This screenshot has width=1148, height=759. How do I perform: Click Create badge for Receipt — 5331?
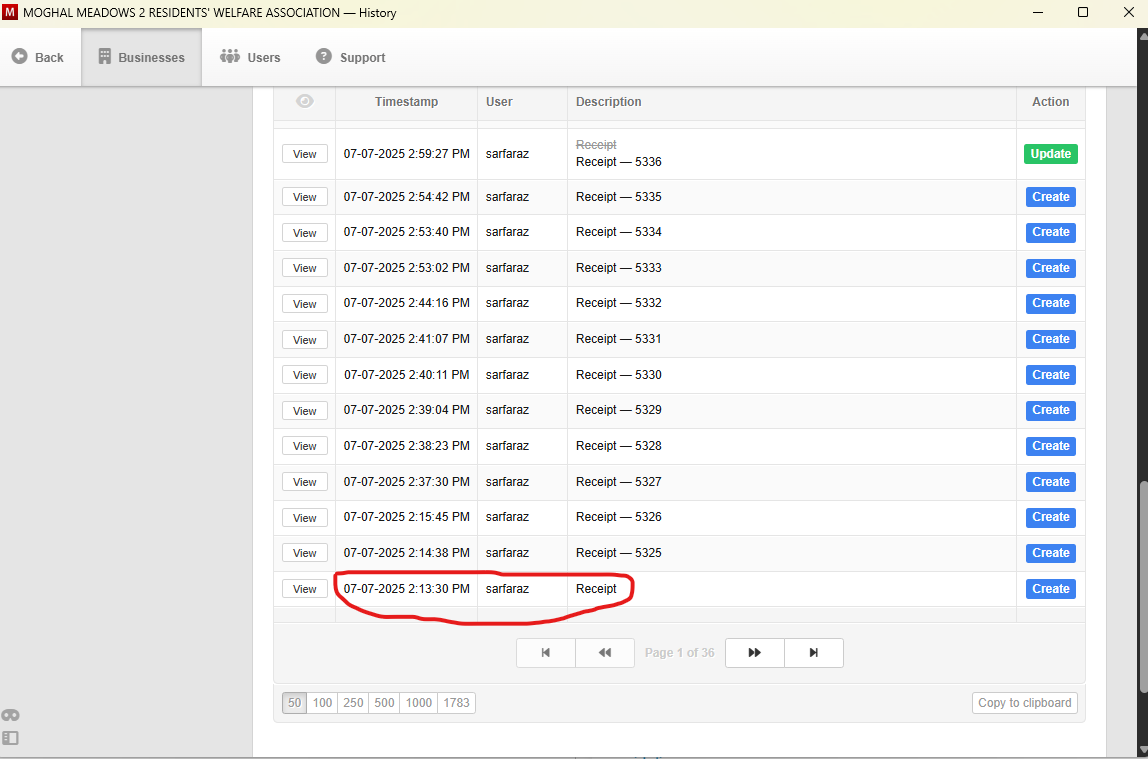tap(1051, 339)
